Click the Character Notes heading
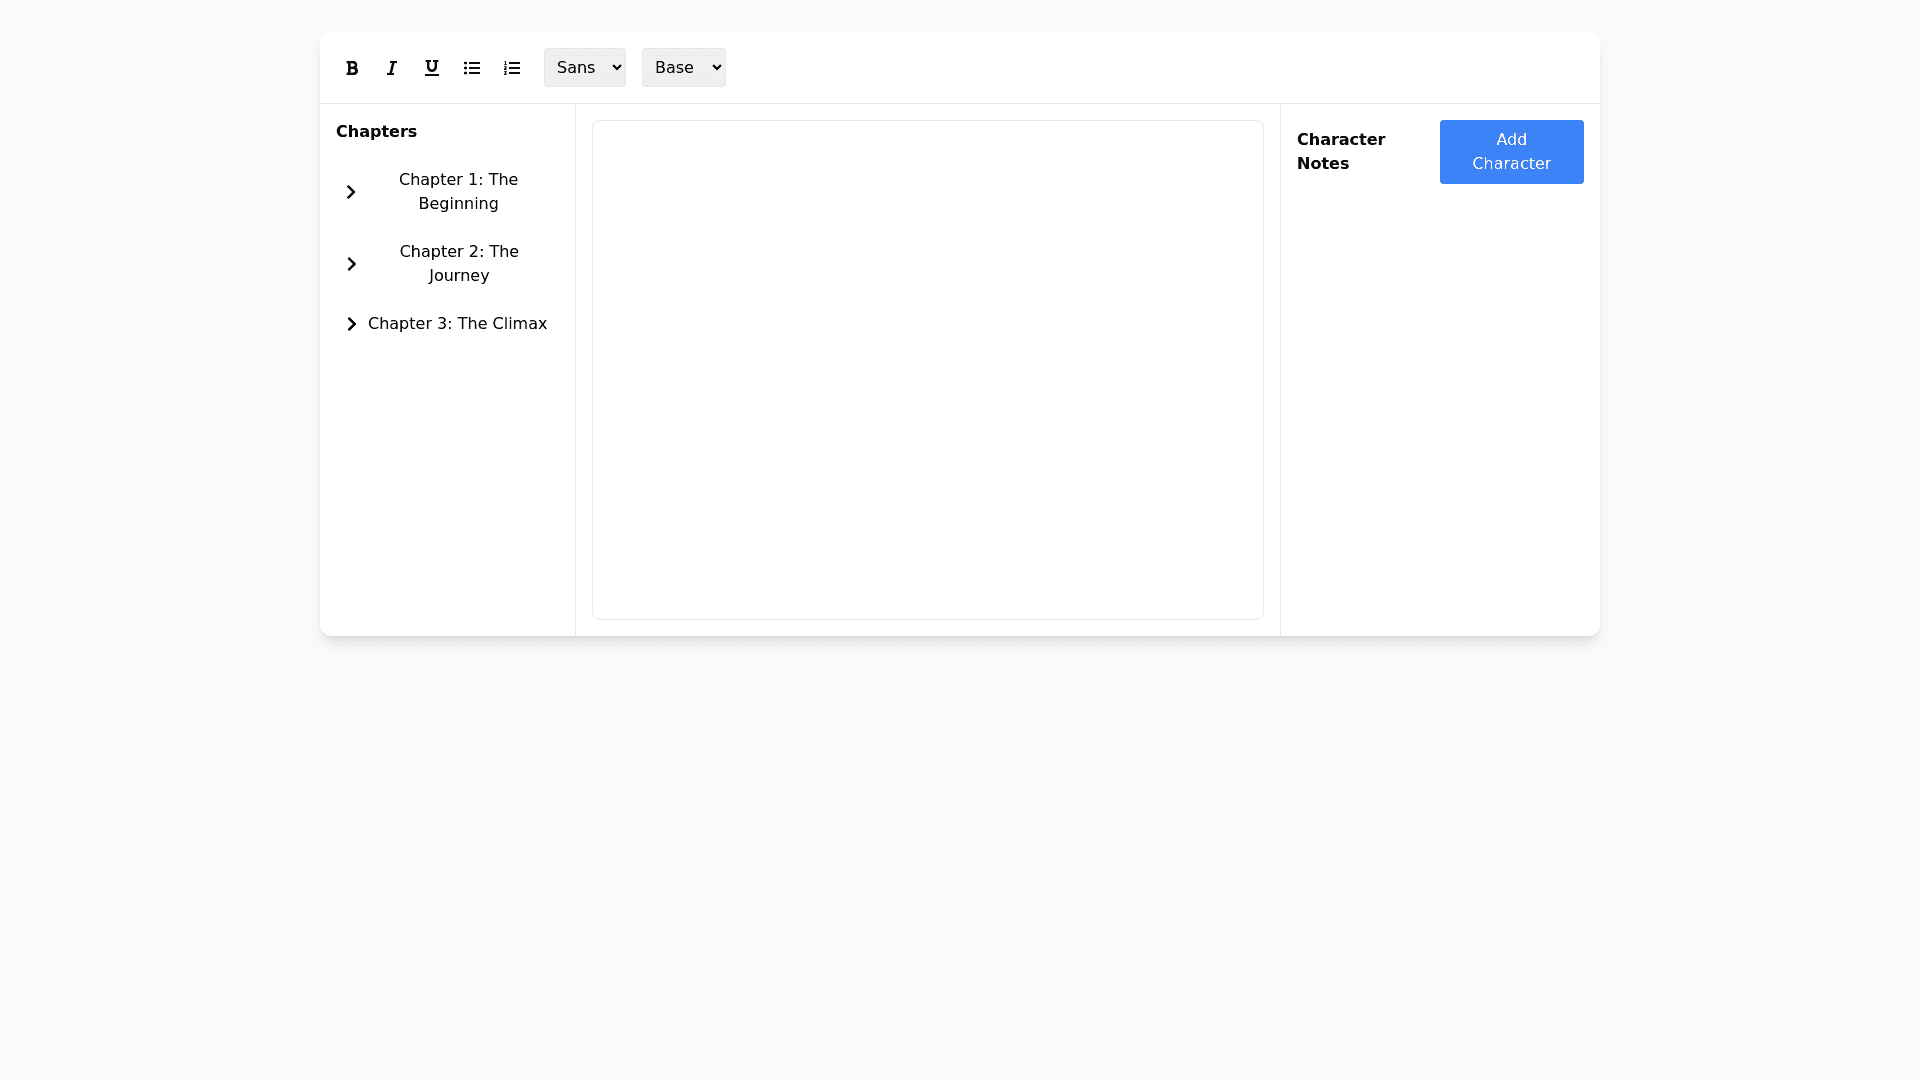The width and height of the screenshot is (1920, 1080). coord(1341,152)
